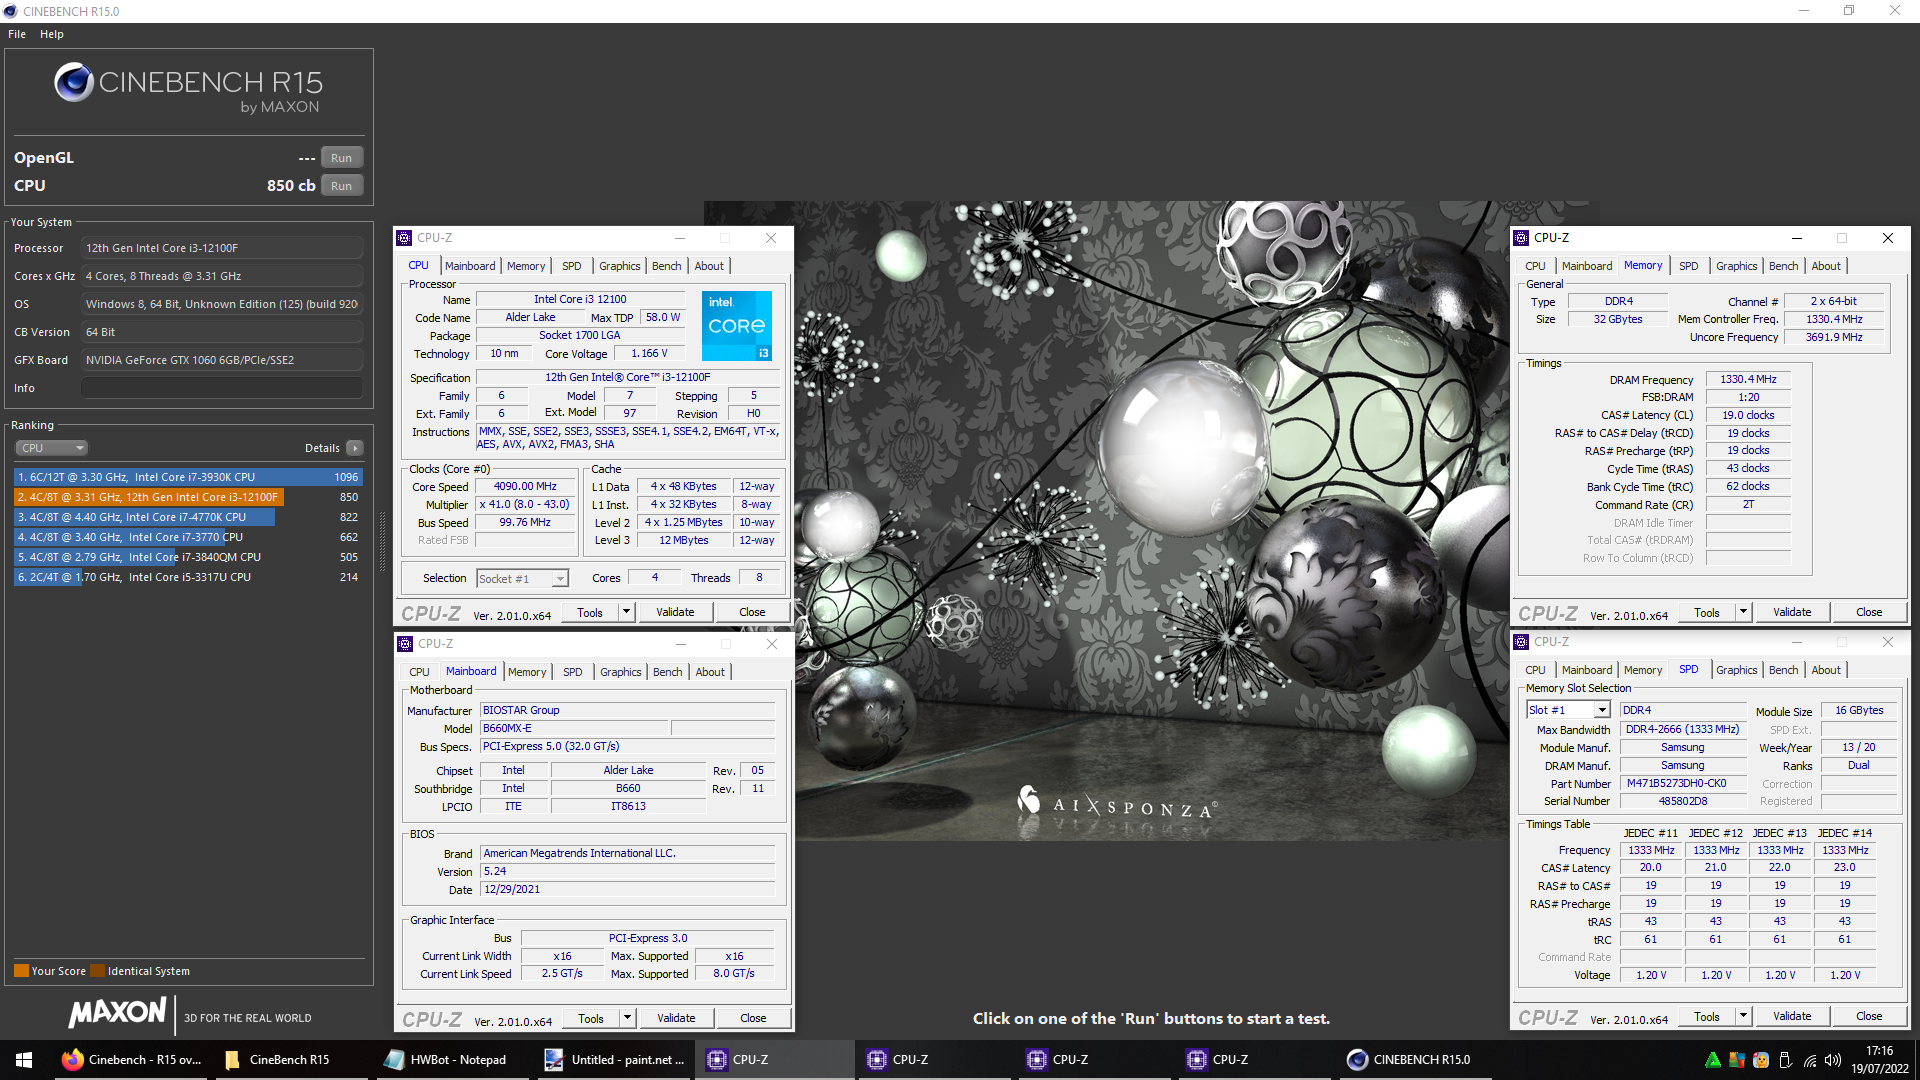This screenshot has height=1080, width=1920.
Task: Click the green triangle tray icon
Action: [x=1713, y=1060]
